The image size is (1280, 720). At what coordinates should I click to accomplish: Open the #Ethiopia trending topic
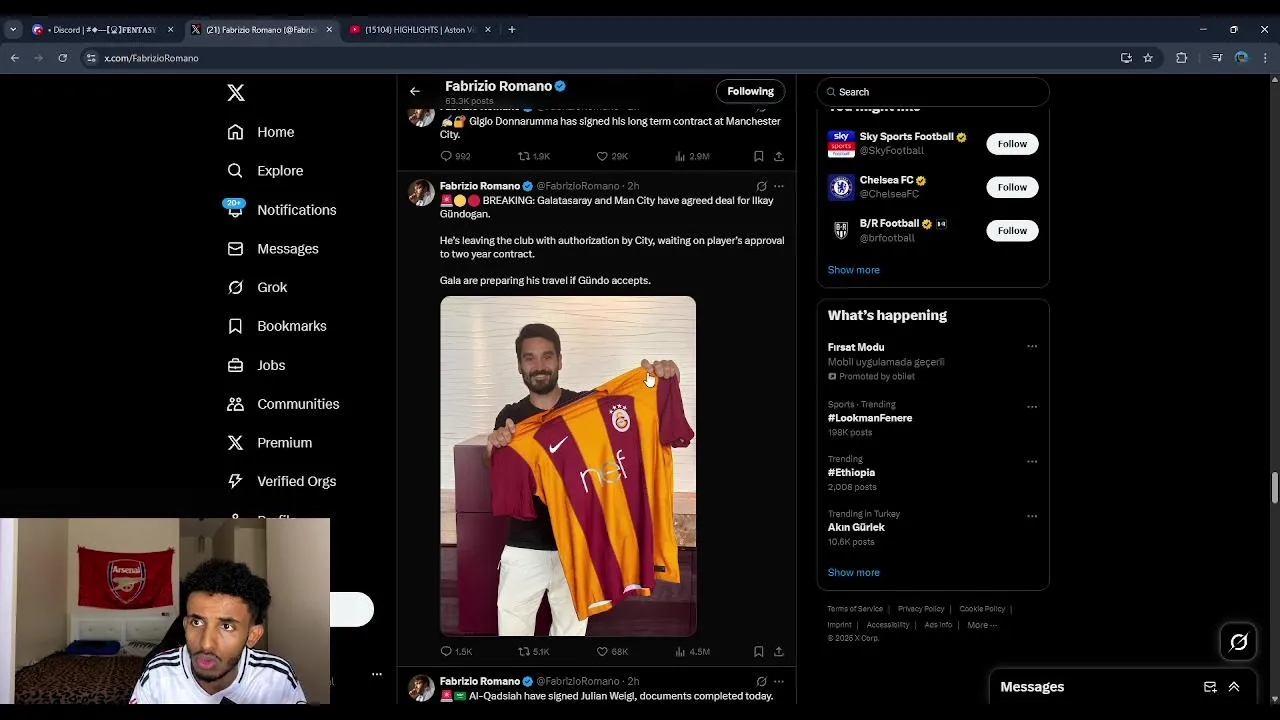(x=851, y=473)
